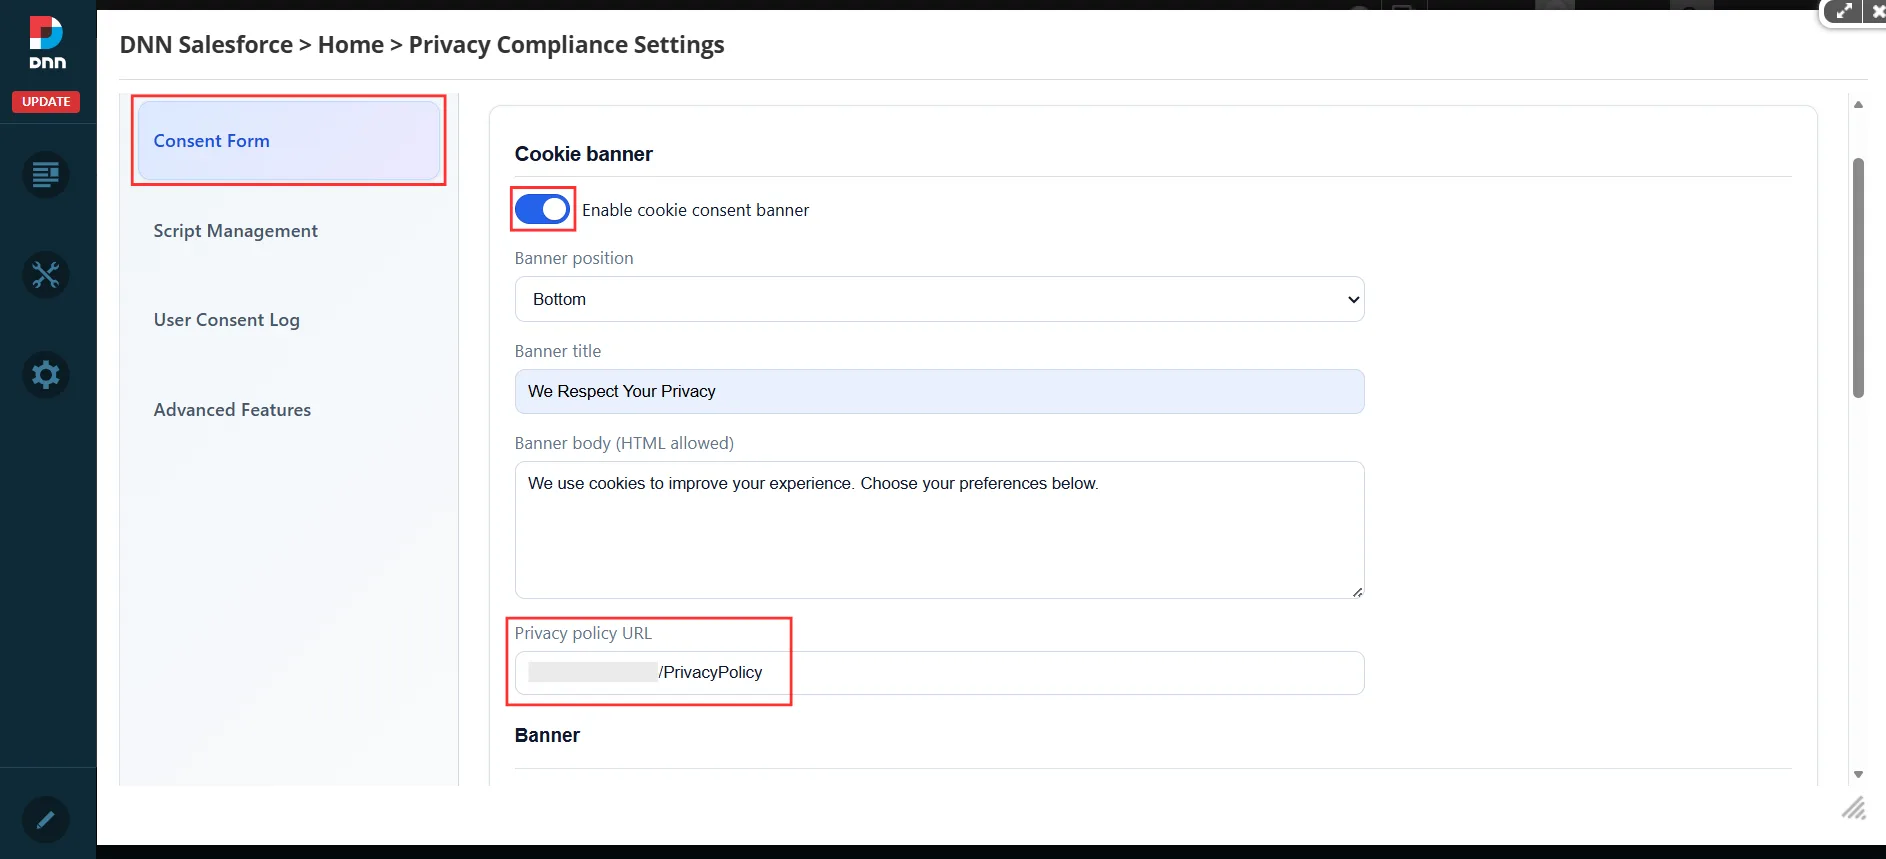The height and width of the screenshot is (859, 1886).
Task: Click the scrollbar up arrow
Action: (1858, 104)
